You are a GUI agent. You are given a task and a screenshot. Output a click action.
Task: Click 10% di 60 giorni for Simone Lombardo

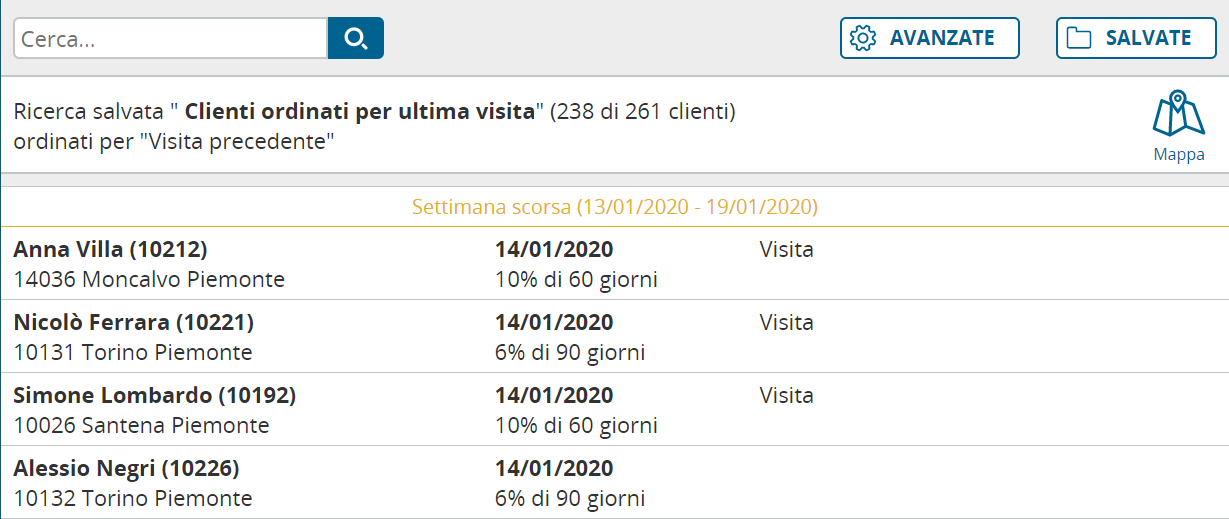point(576,426)
